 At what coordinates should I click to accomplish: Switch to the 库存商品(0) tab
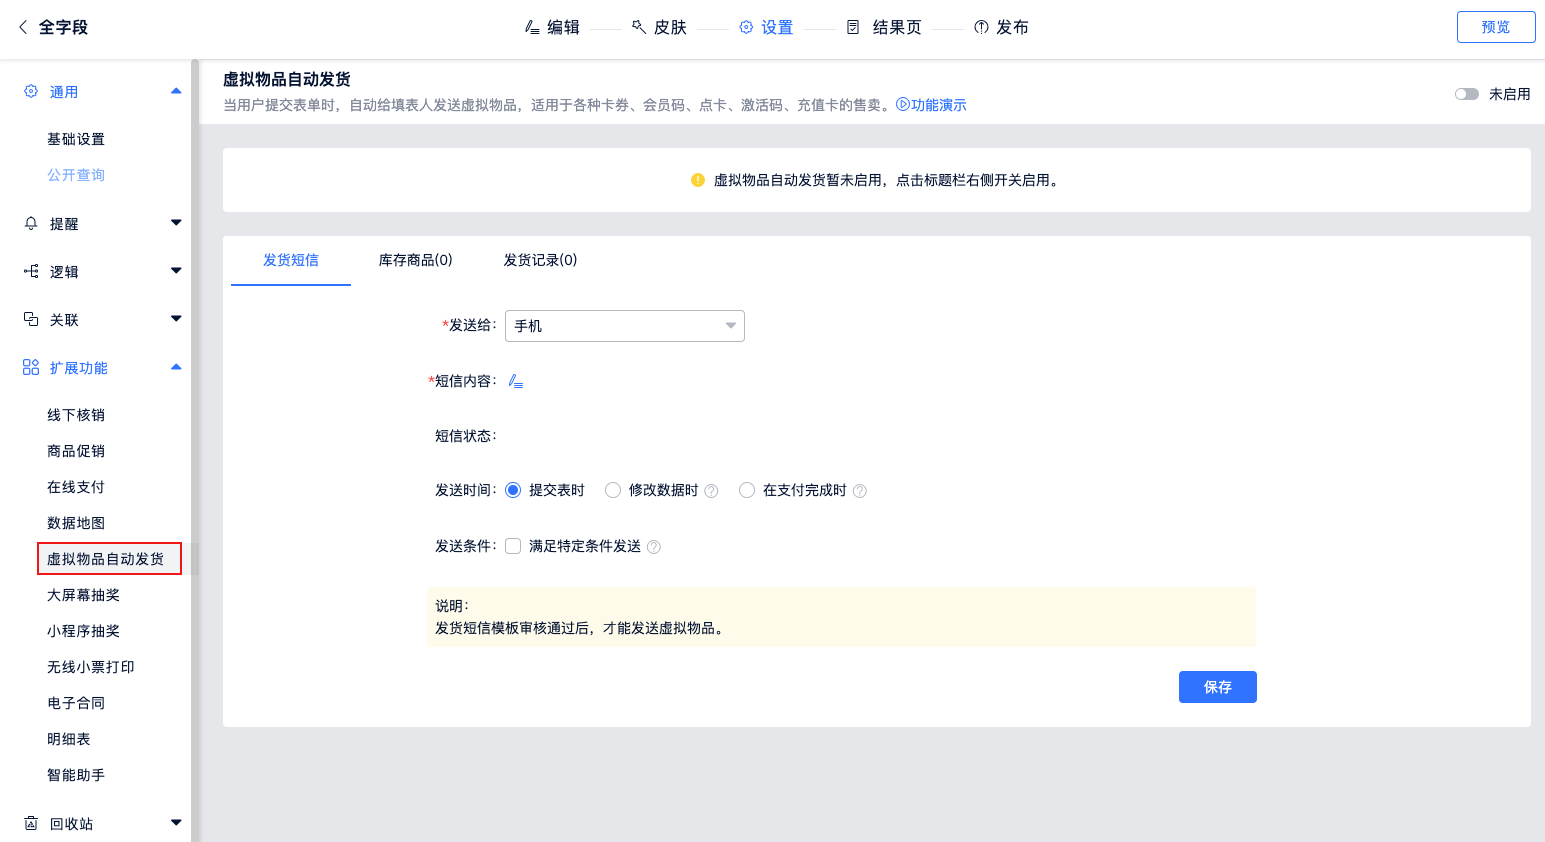coord(415,260)
